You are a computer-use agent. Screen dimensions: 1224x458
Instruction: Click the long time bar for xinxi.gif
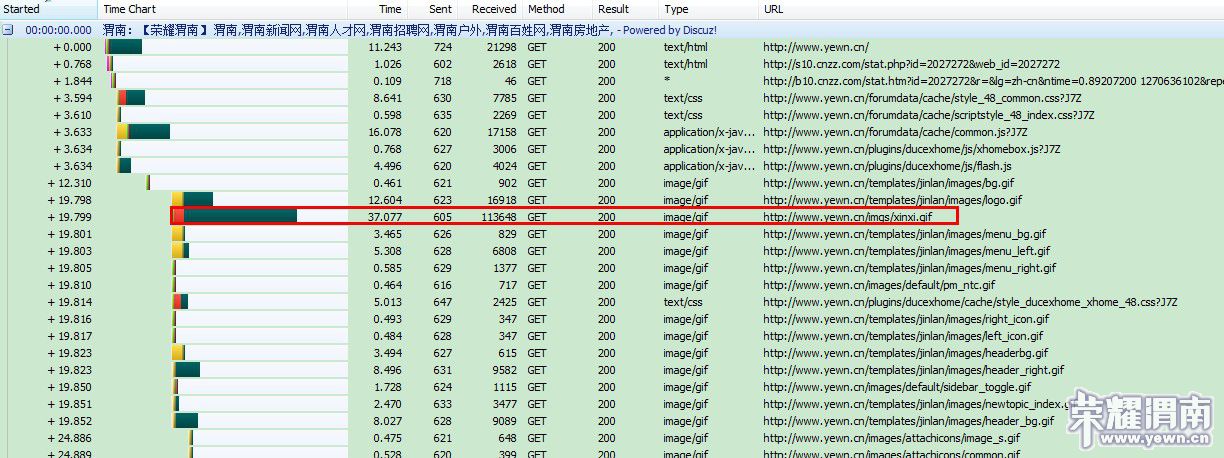coord(238,216)
